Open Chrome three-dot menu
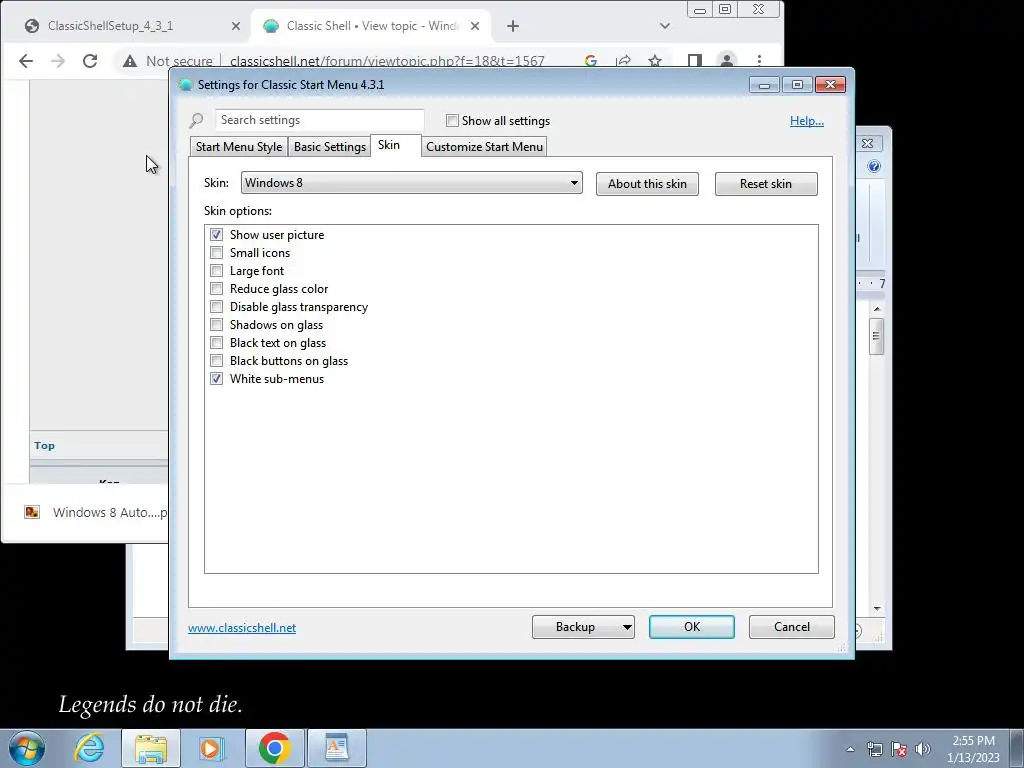The image size is (1024, 768). pyautogui.click(x=759, y=61)
